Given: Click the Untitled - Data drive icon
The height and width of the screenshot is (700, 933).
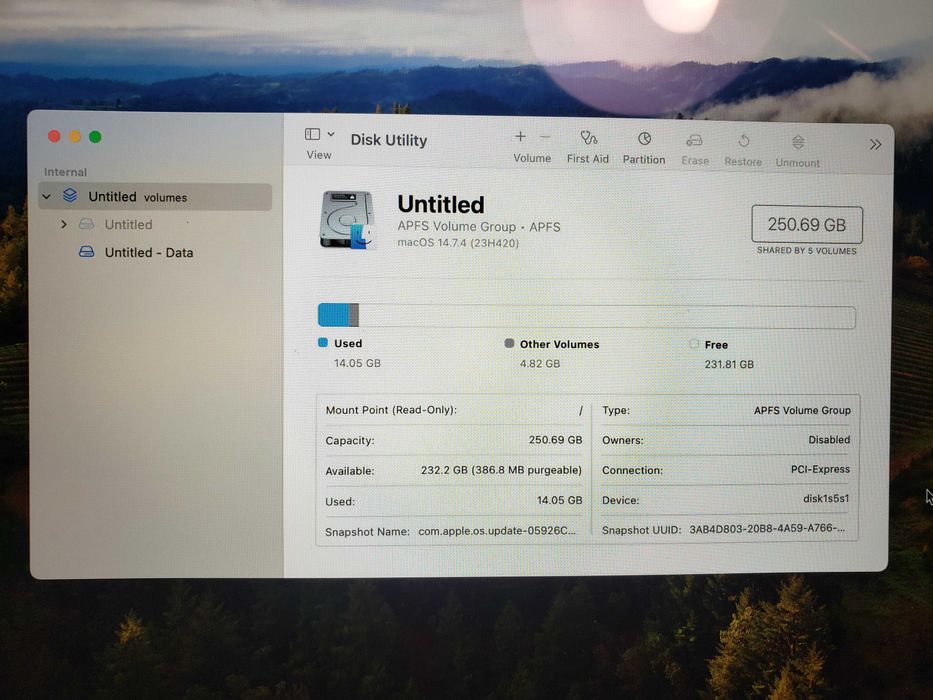Looking at the screenshot, I should (x=87, y=252).
